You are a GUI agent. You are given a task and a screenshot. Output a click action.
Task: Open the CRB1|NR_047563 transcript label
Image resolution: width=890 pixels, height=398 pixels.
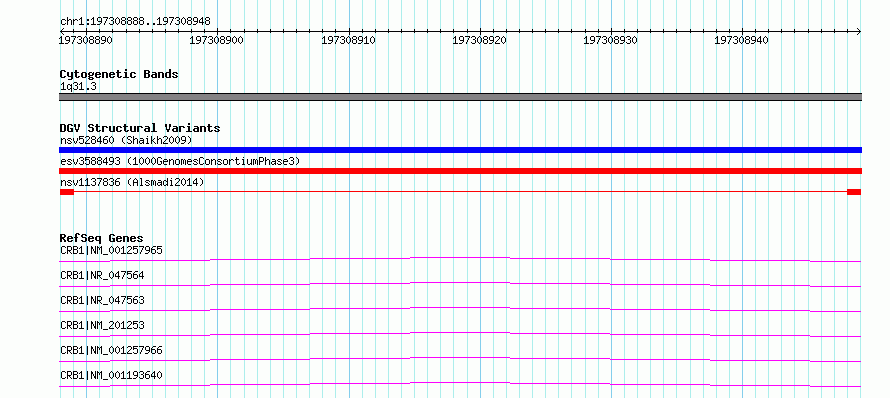point(102,300)
